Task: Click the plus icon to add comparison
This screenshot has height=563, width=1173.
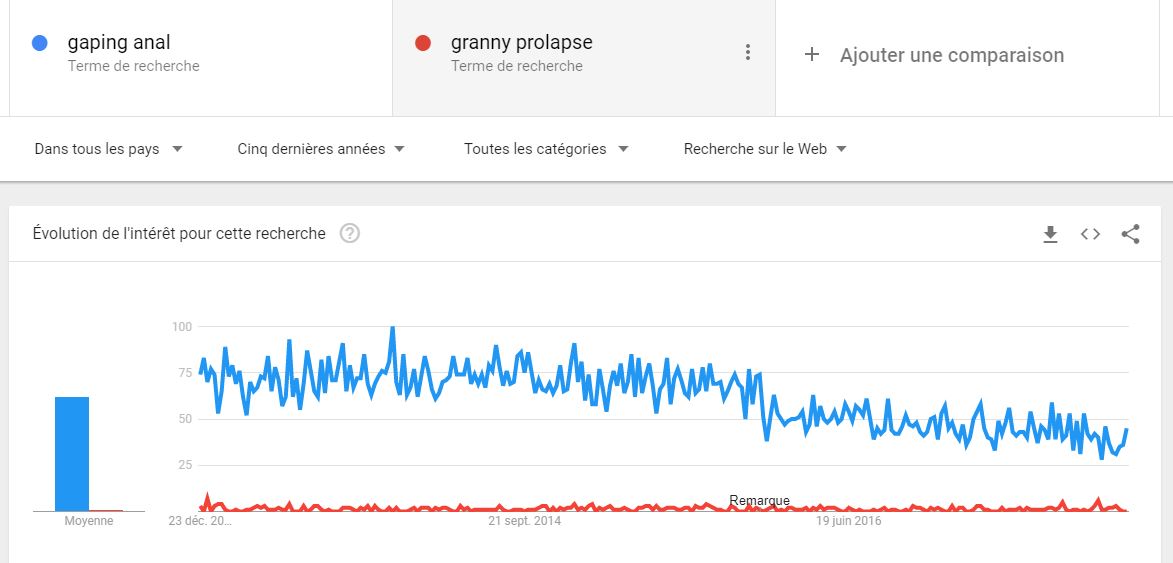Action: click(x=812, y=55)
